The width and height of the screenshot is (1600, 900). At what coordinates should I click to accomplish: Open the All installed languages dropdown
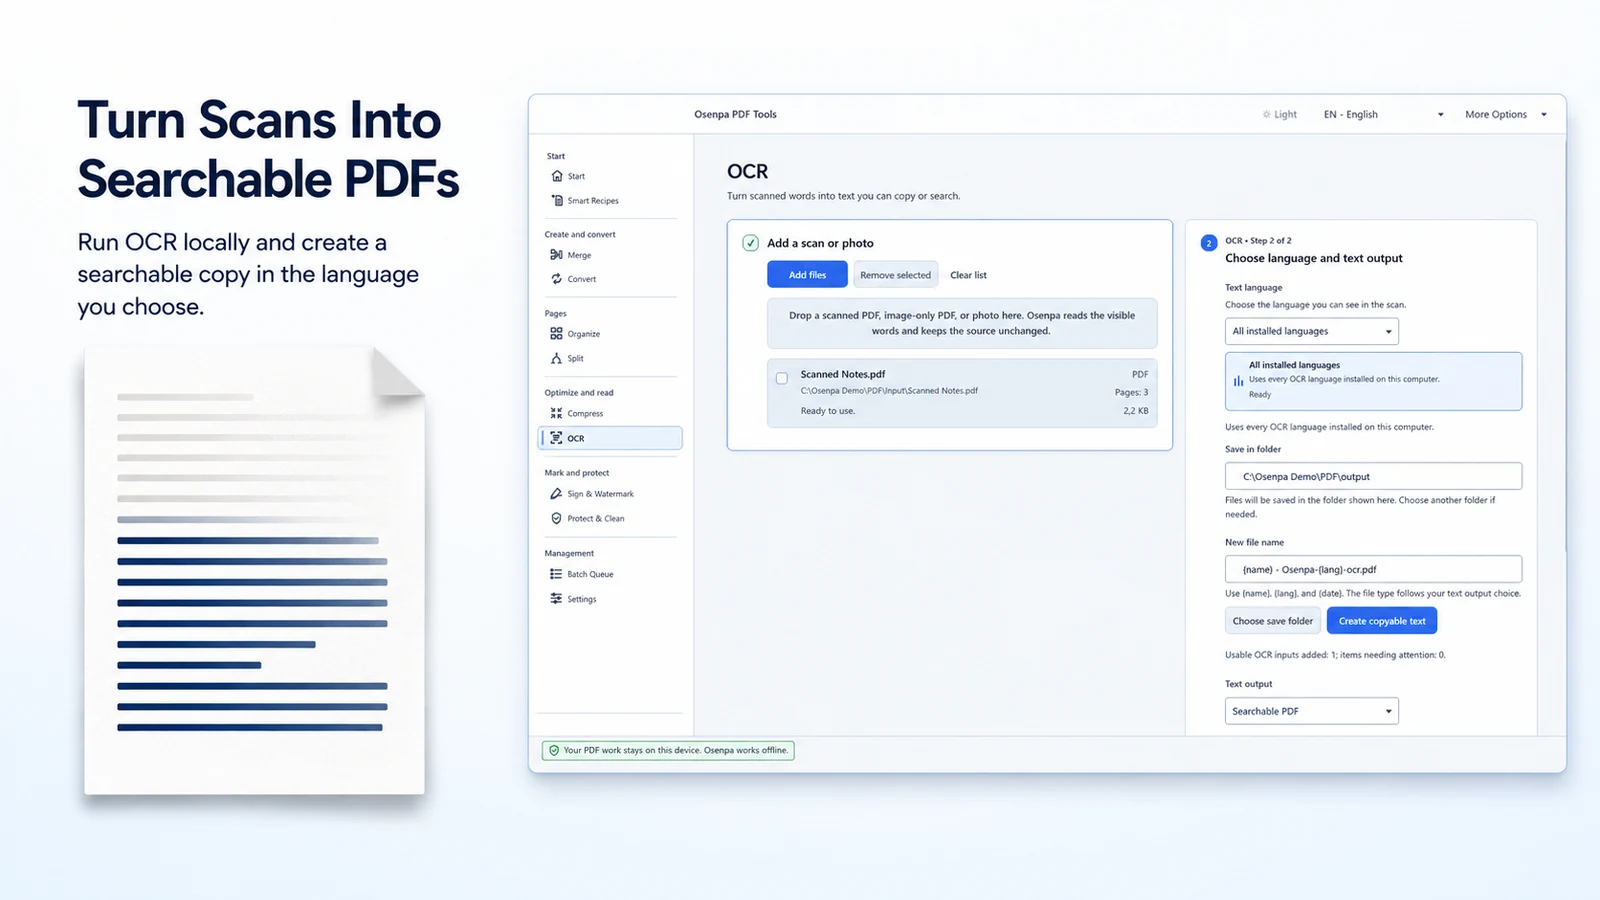point(1312,331)
